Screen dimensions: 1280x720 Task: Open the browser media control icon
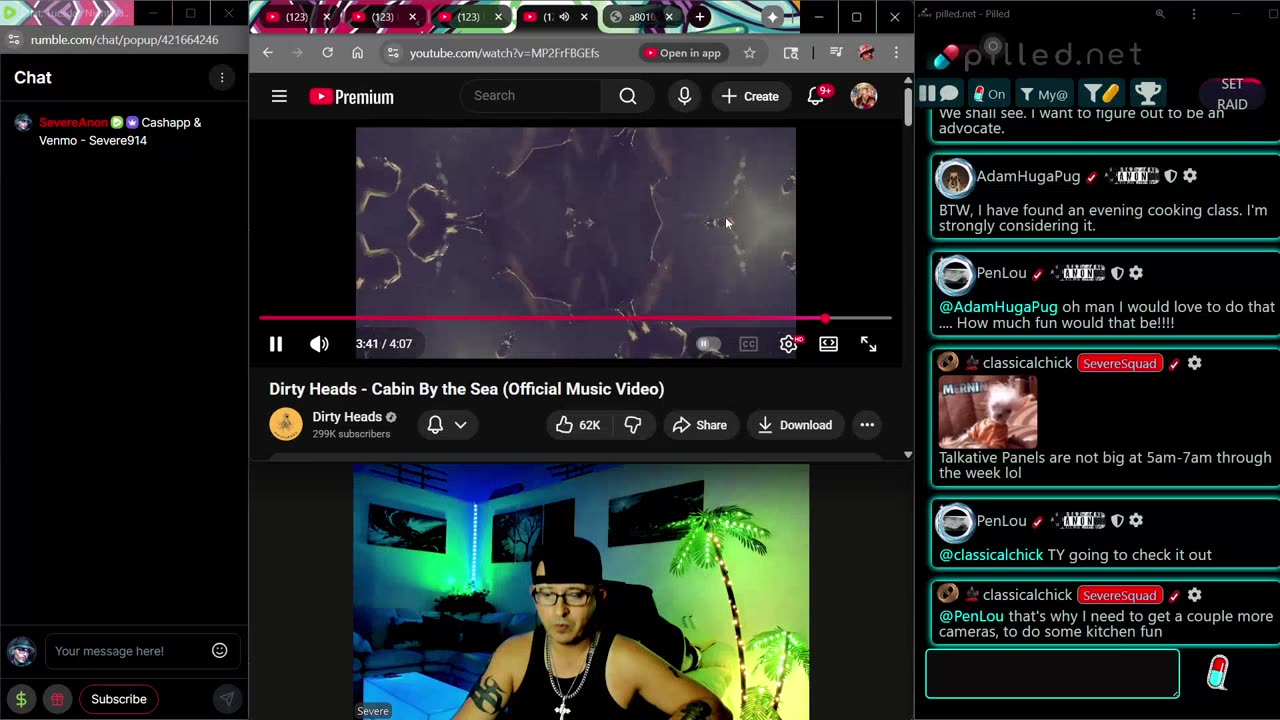pyautogui.click(x=836, y=53)
